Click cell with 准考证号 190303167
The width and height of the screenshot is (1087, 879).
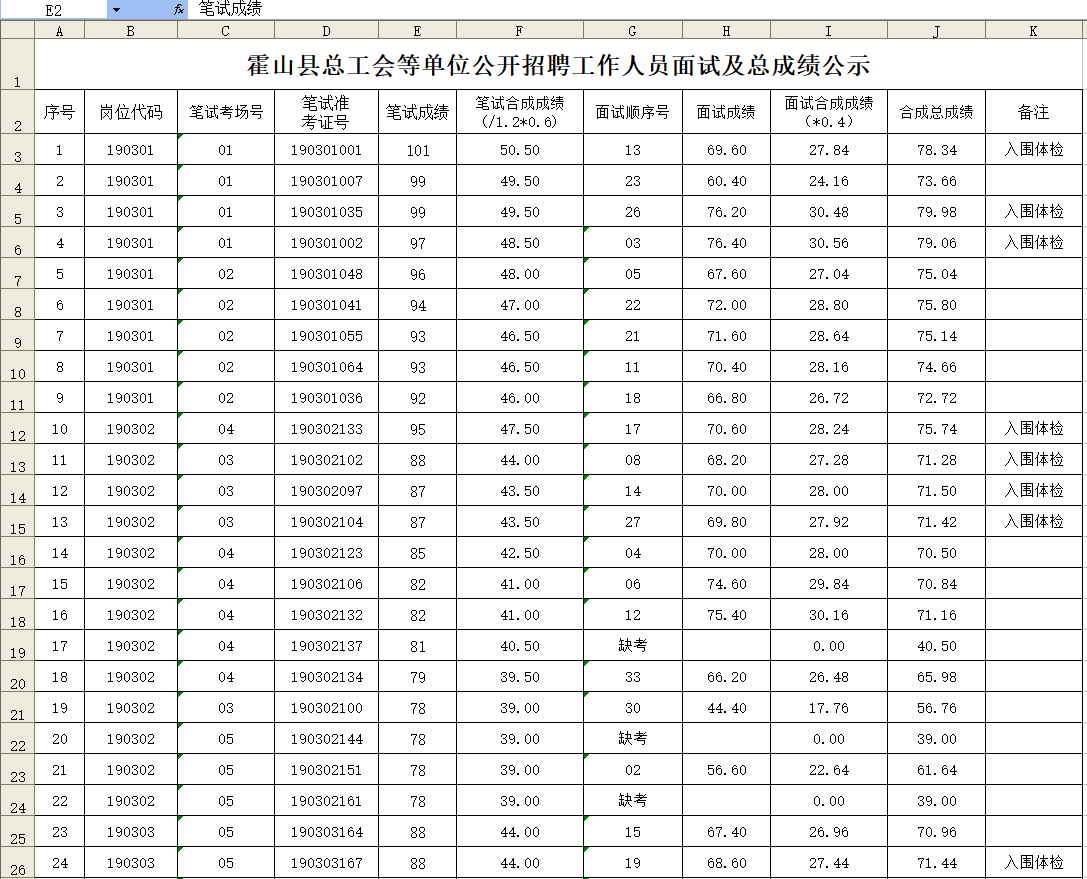[x=327, y=862]
